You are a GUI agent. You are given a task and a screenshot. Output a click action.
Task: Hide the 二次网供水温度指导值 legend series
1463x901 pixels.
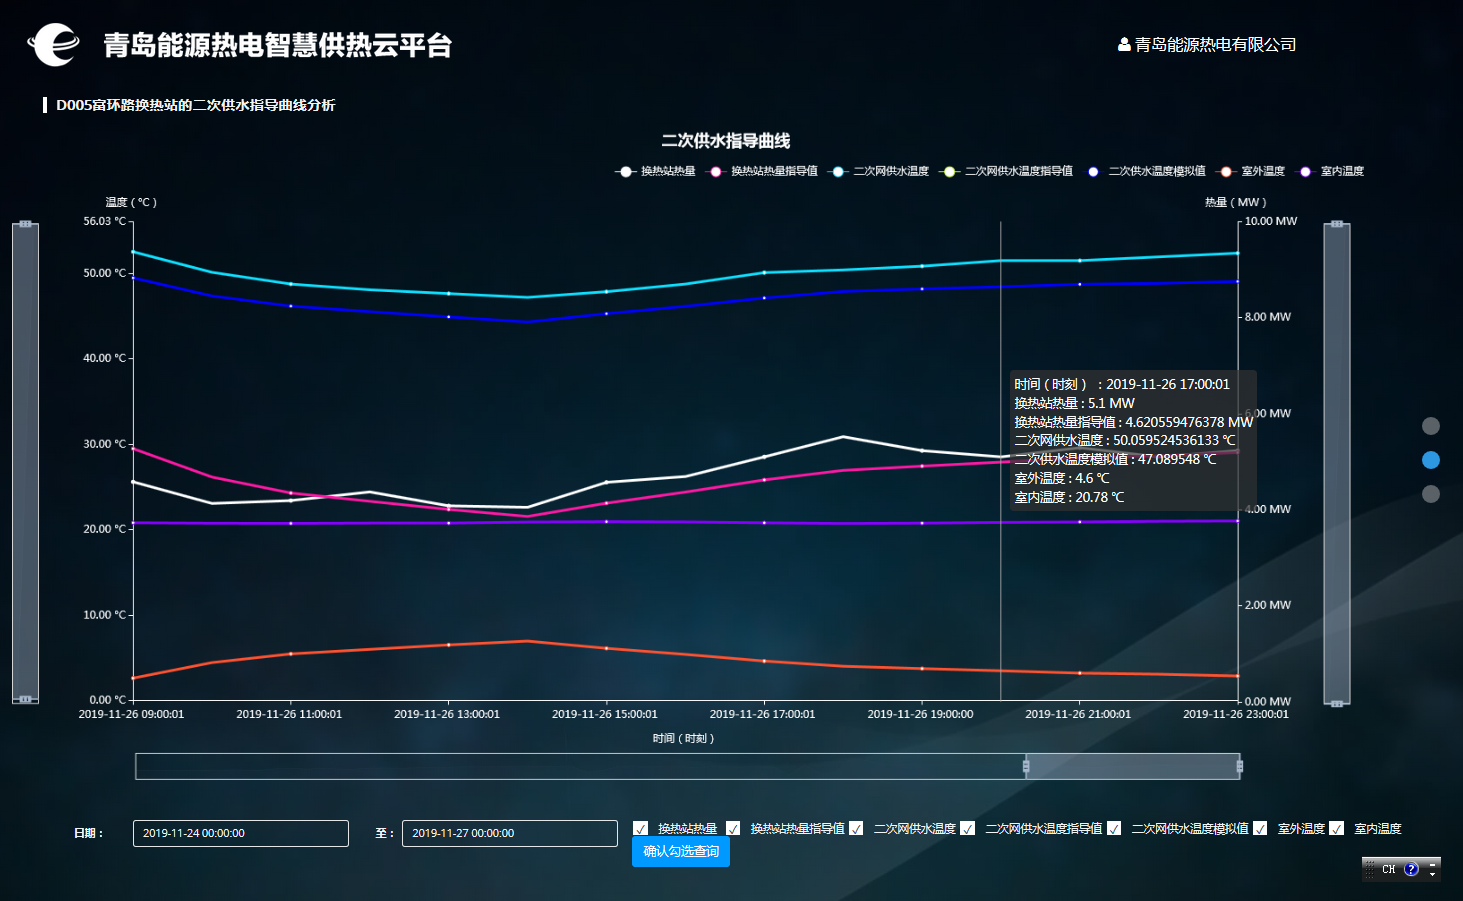point(949,172)
